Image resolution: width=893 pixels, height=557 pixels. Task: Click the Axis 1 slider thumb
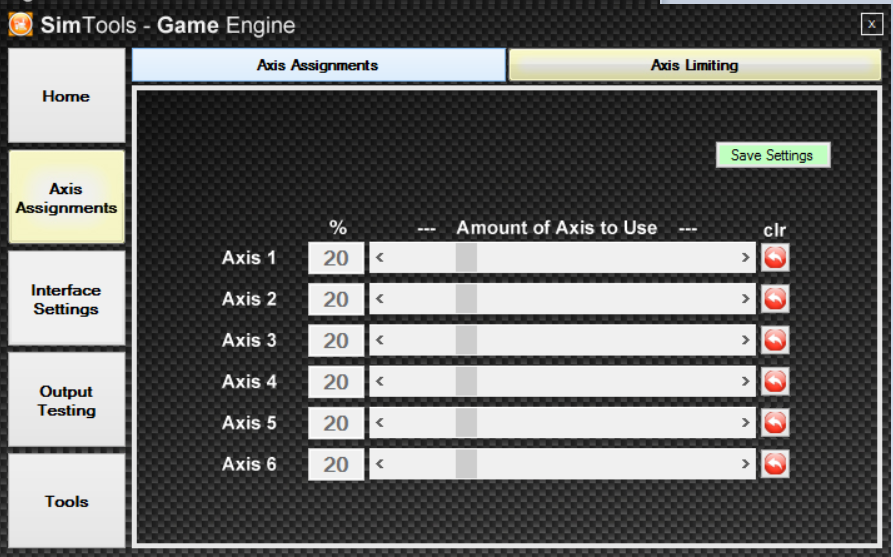[x=466, y=257]
